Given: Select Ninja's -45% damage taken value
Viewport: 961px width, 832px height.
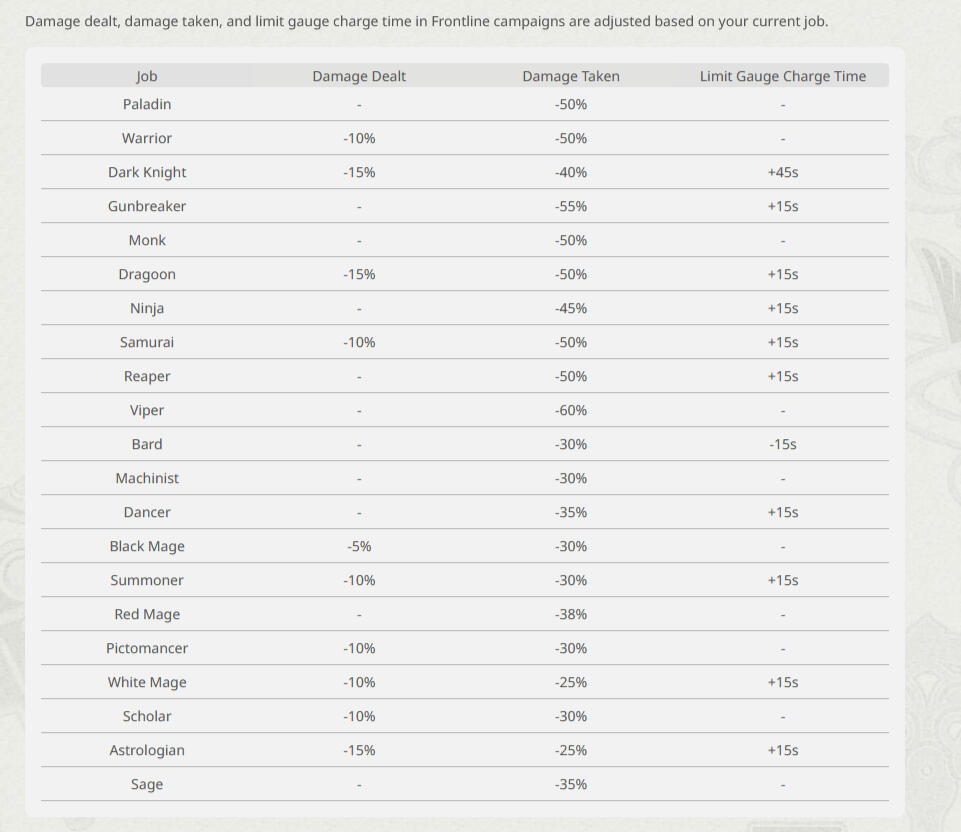Looking at the screenshot, I should pyautogui.click(x=571, y=308).
